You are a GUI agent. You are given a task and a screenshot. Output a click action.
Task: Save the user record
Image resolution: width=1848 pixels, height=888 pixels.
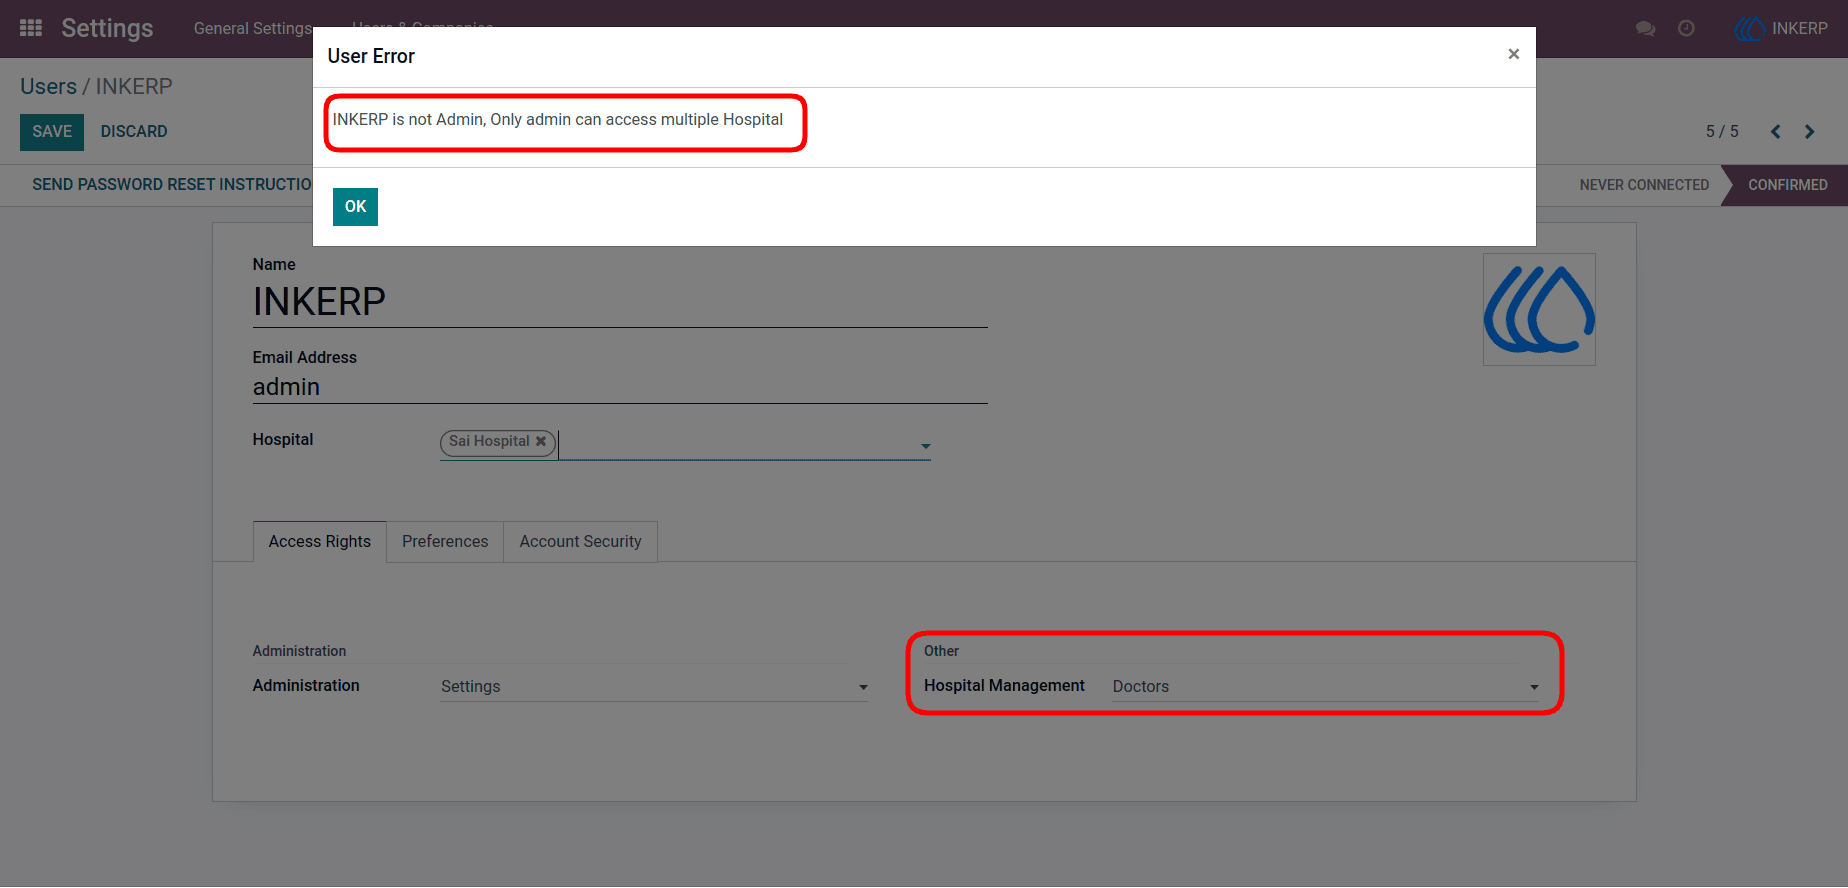tap(52, 132)
